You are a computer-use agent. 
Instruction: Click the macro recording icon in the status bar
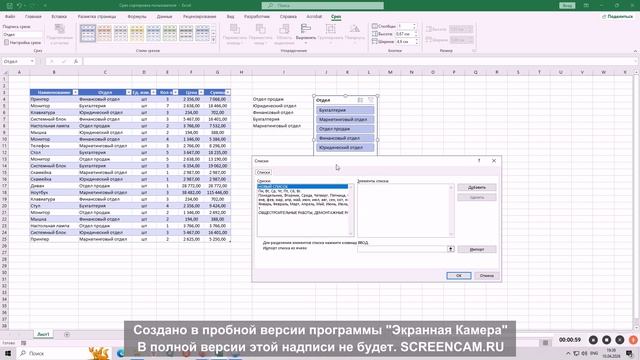pos(24,343)
